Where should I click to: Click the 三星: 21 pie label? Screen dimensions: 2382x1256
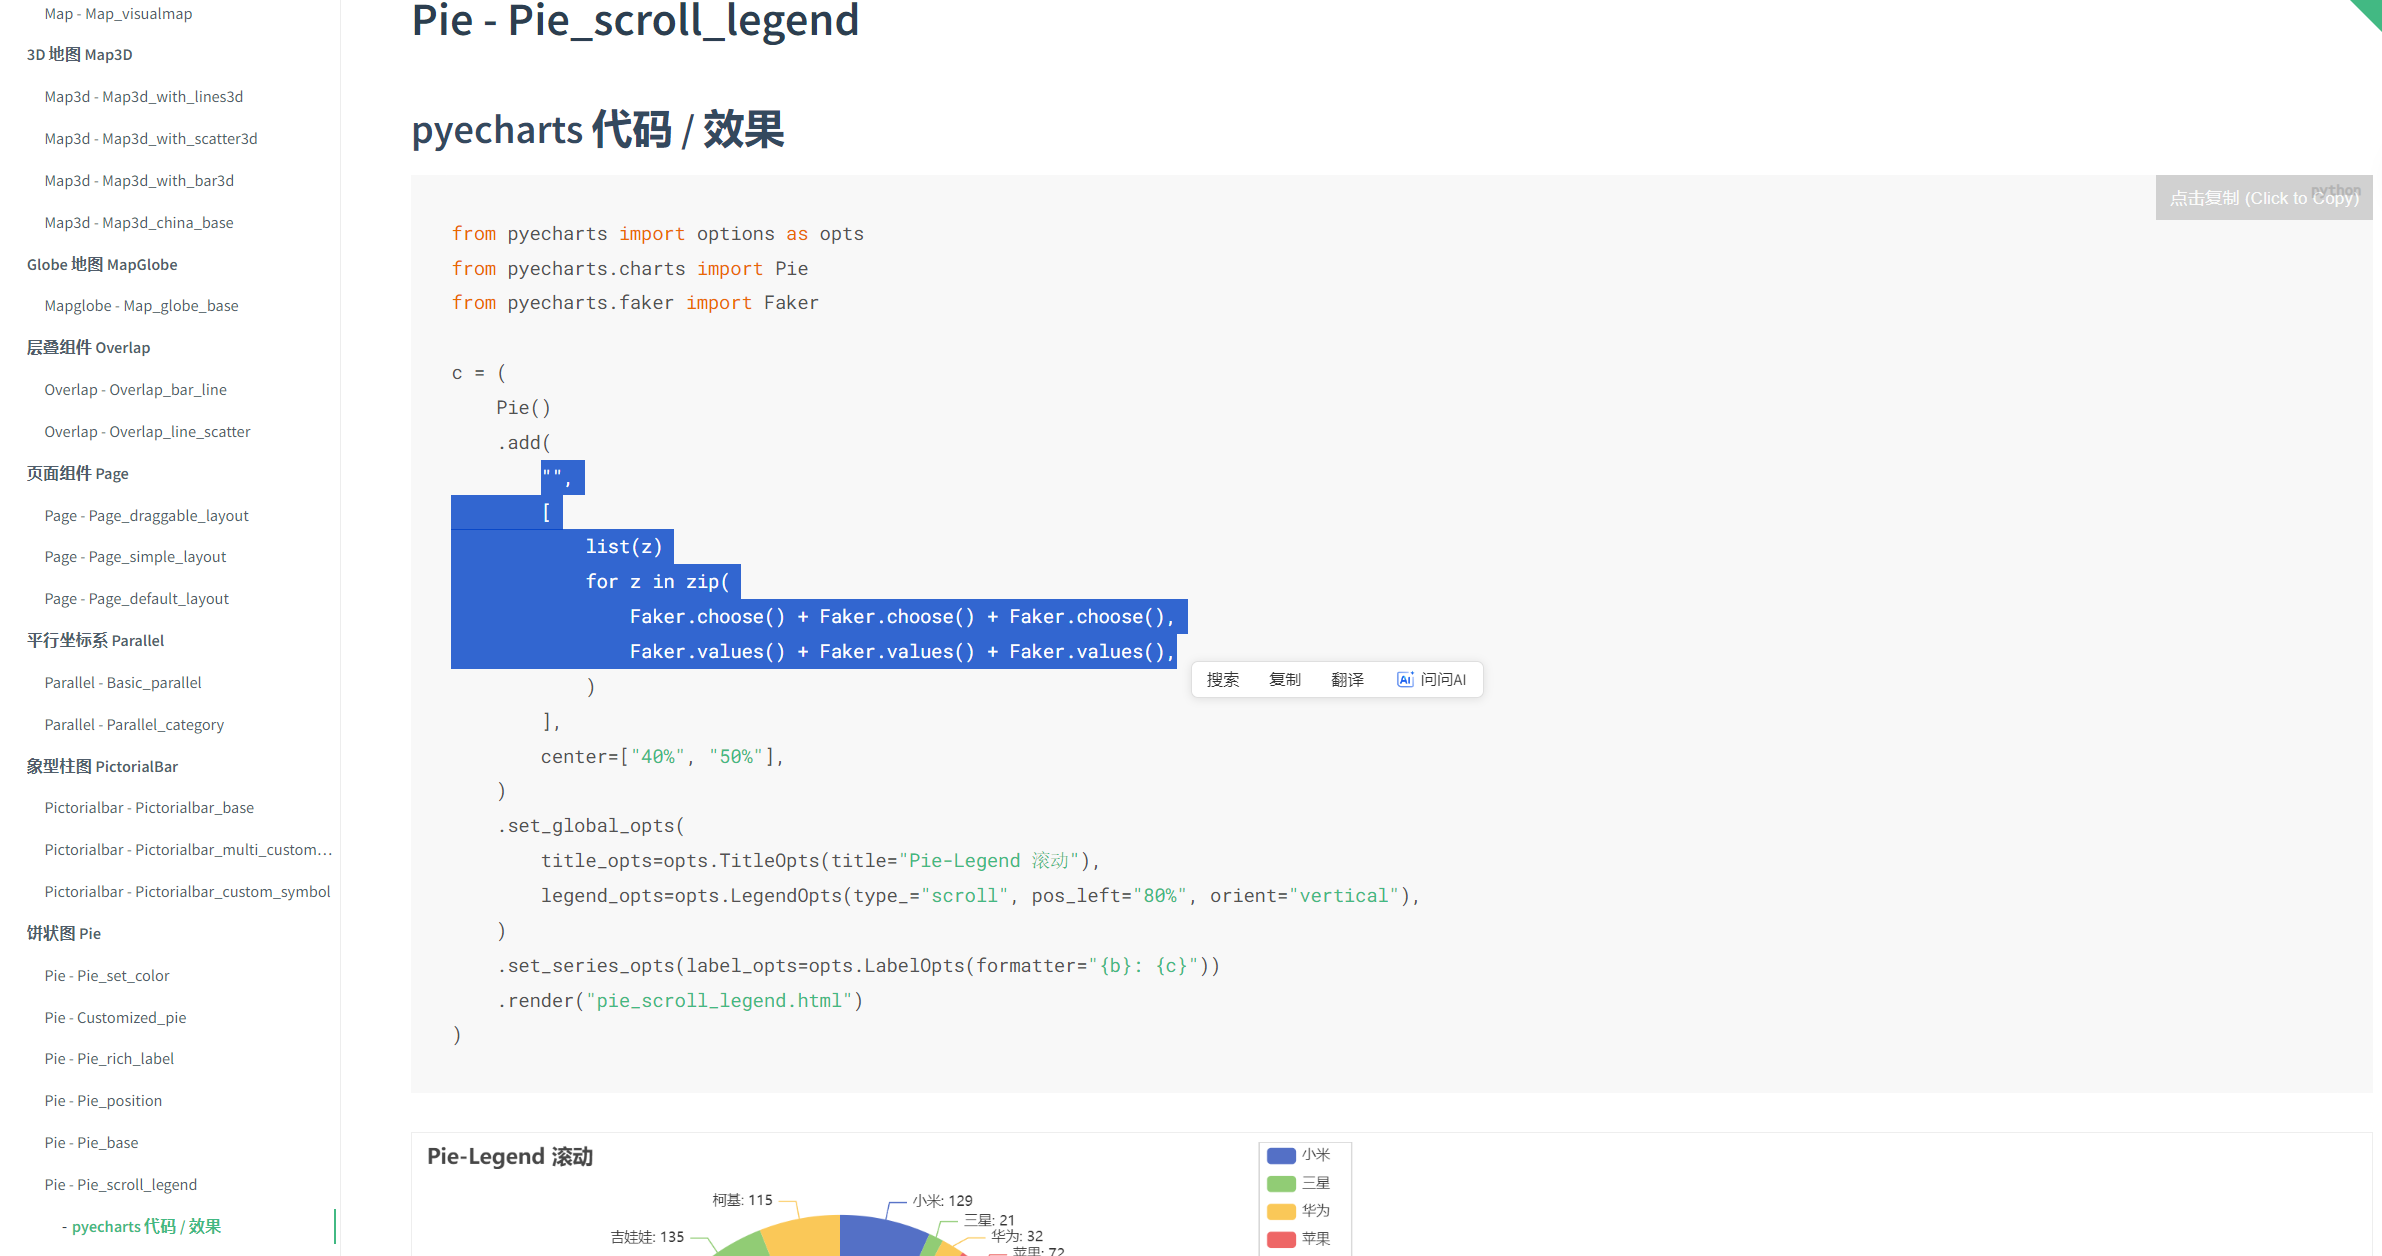coord(989,1220)
